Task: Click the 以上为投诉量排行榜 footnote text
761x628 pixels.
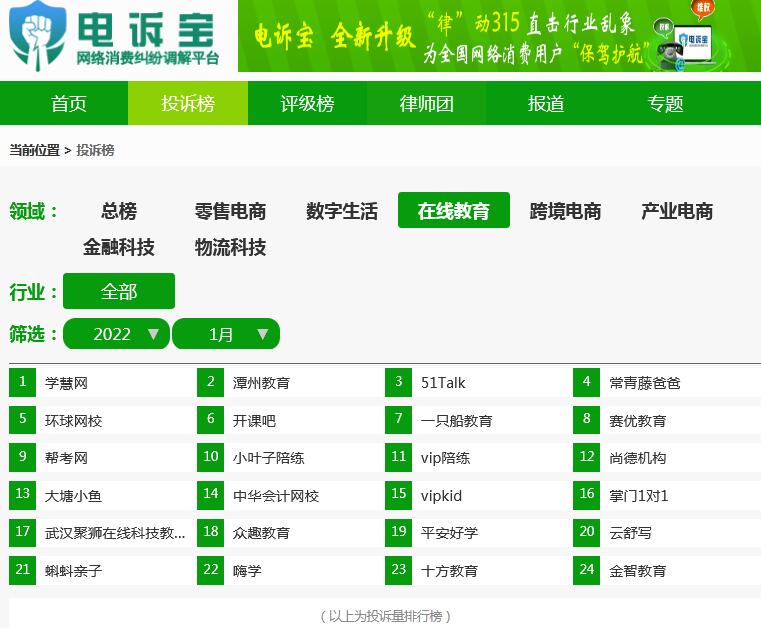Action: pos(385,616)
